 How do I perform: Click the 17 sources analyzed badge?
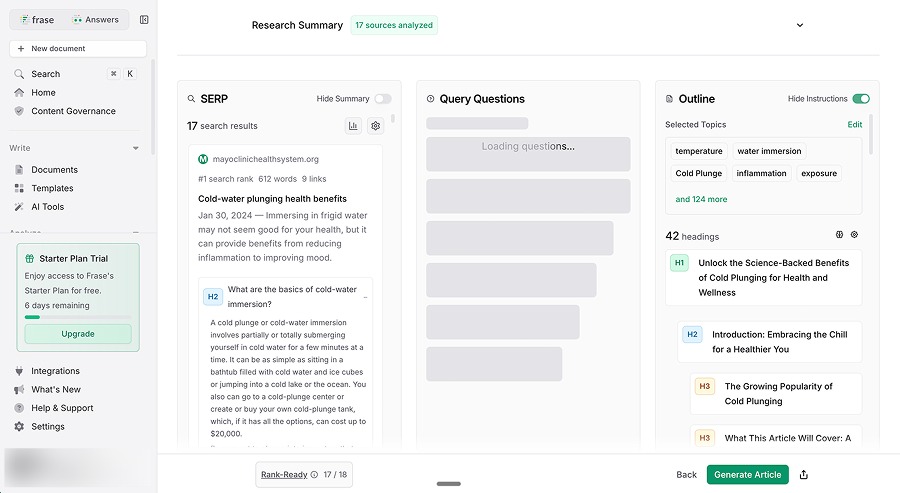click(x=394, y=25)
